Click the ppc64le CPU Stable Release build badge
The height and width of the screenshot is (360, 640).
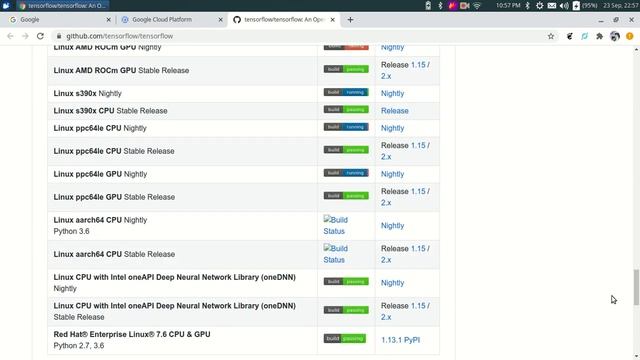[x=346, y=150]
